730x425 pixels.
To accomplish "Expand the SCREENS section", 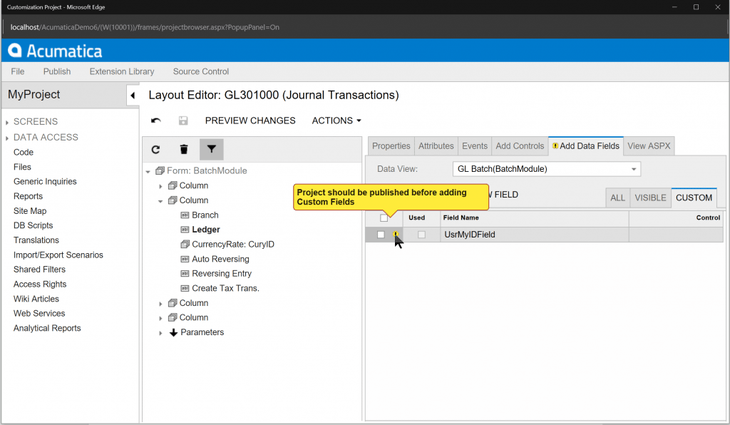I will [x=7, y=122].
